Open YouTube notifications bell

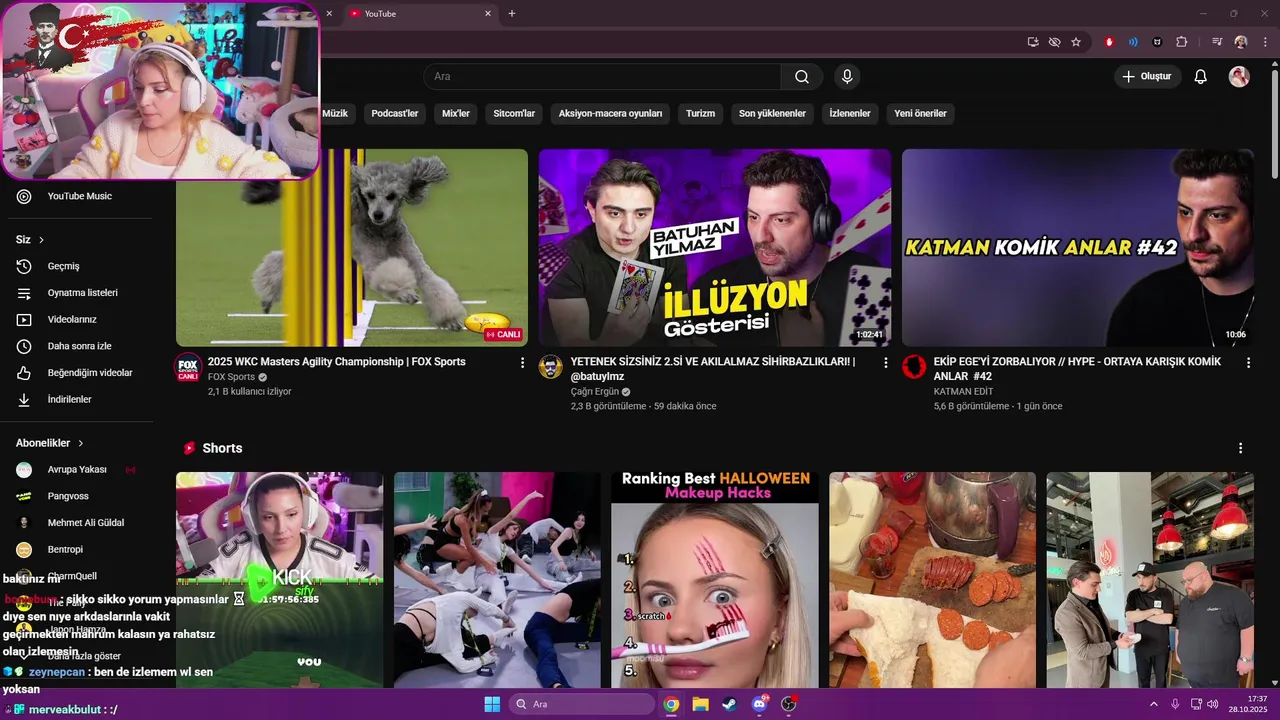point(1201,77)
